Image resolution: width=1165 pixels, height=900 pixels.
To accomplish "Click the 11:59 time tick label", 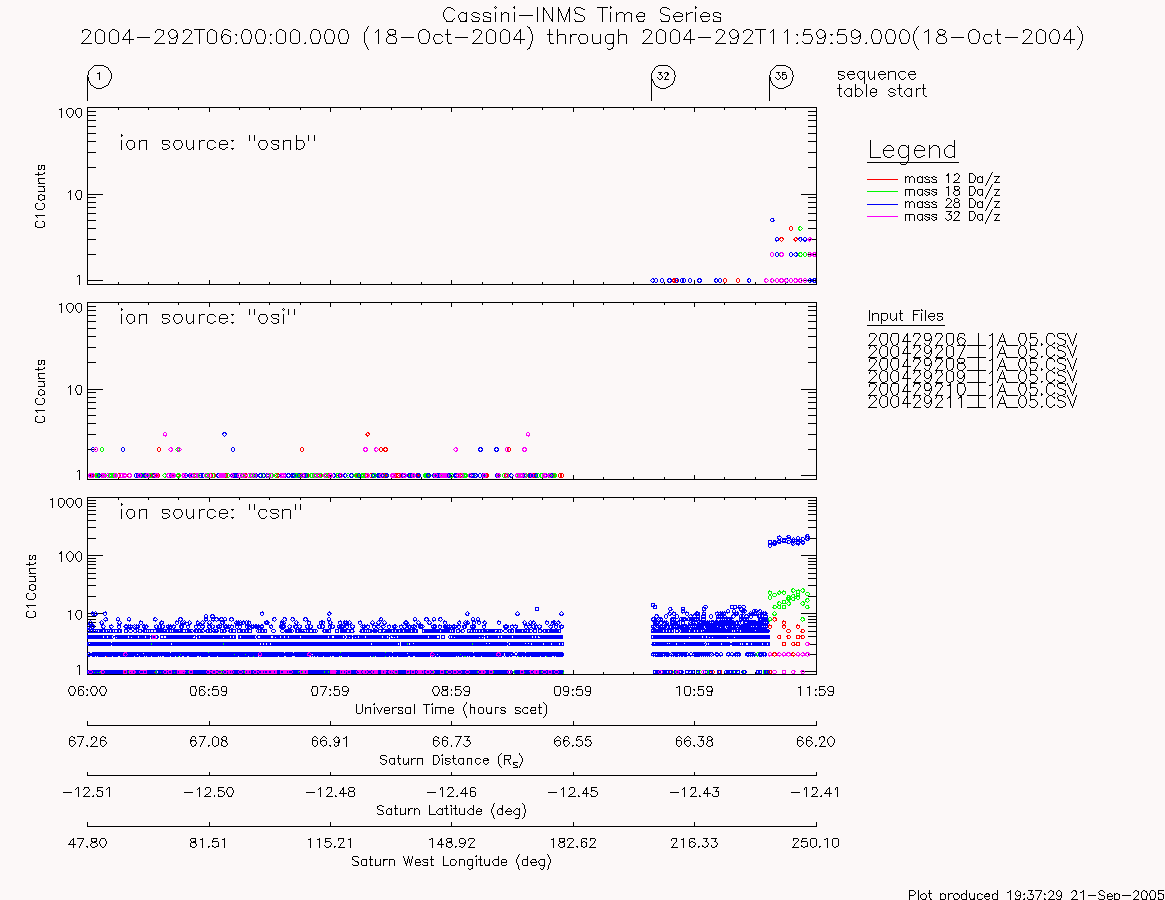I will pyautogui.click(x=816, y=691).
